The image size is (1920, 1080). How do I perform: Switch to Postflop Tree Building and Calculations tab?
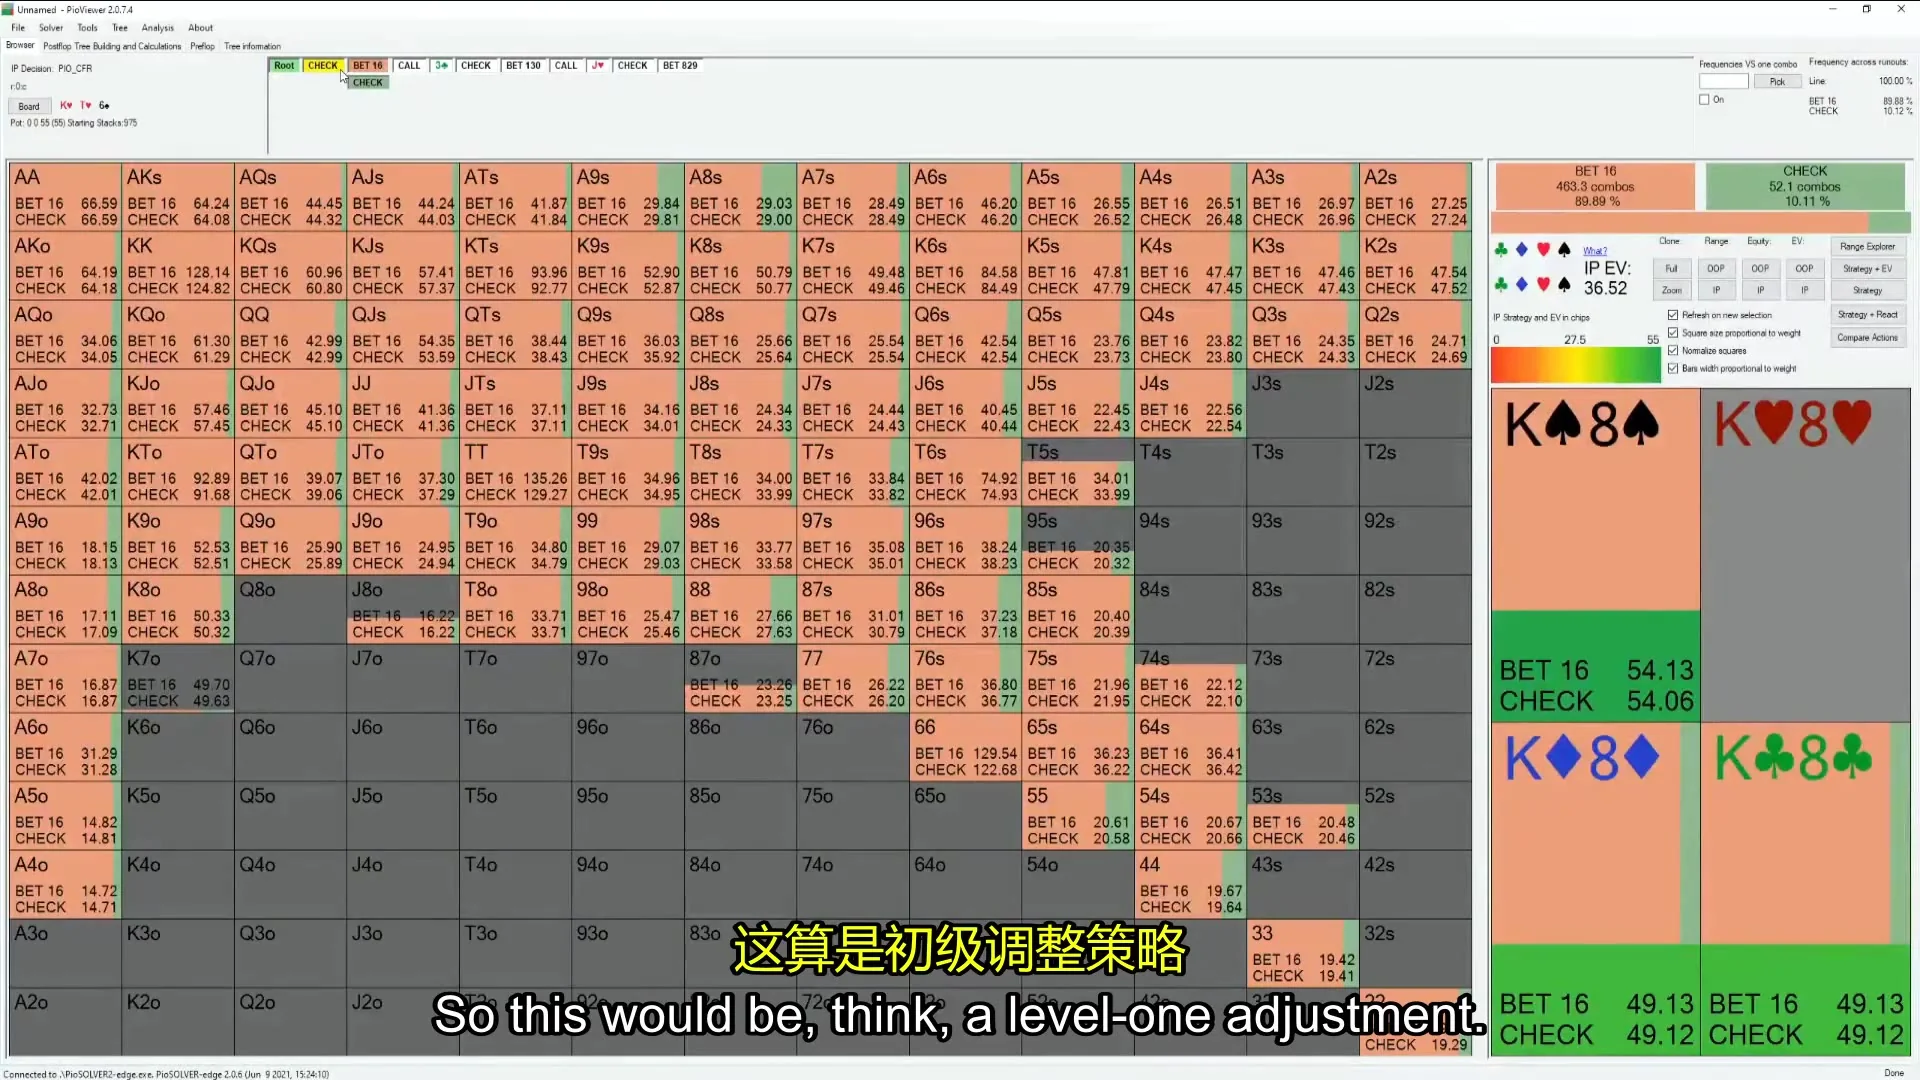click(112, 46)
